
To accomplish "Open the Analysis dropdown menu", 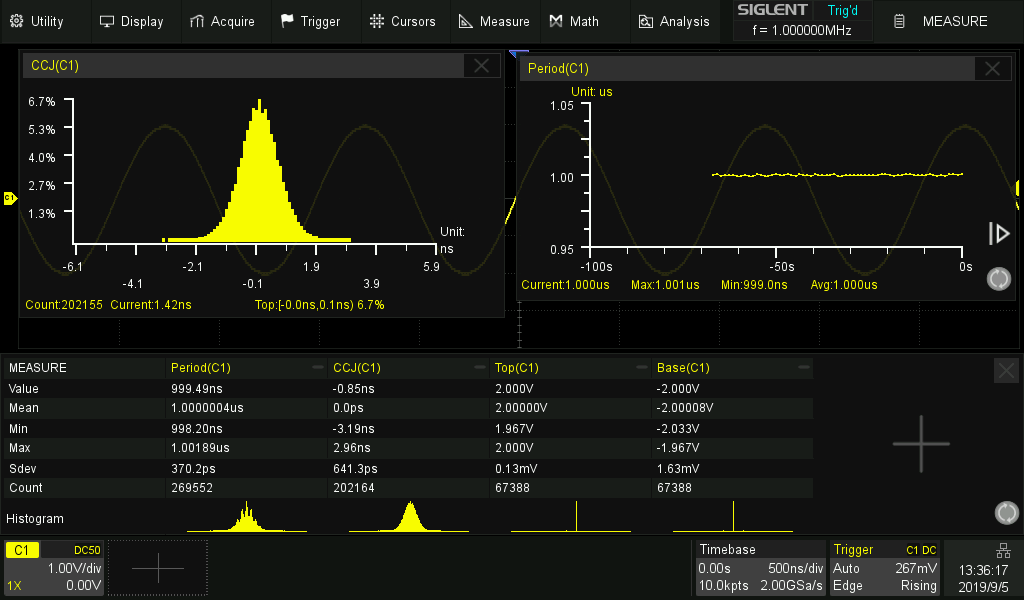I will tap(674, 21).
